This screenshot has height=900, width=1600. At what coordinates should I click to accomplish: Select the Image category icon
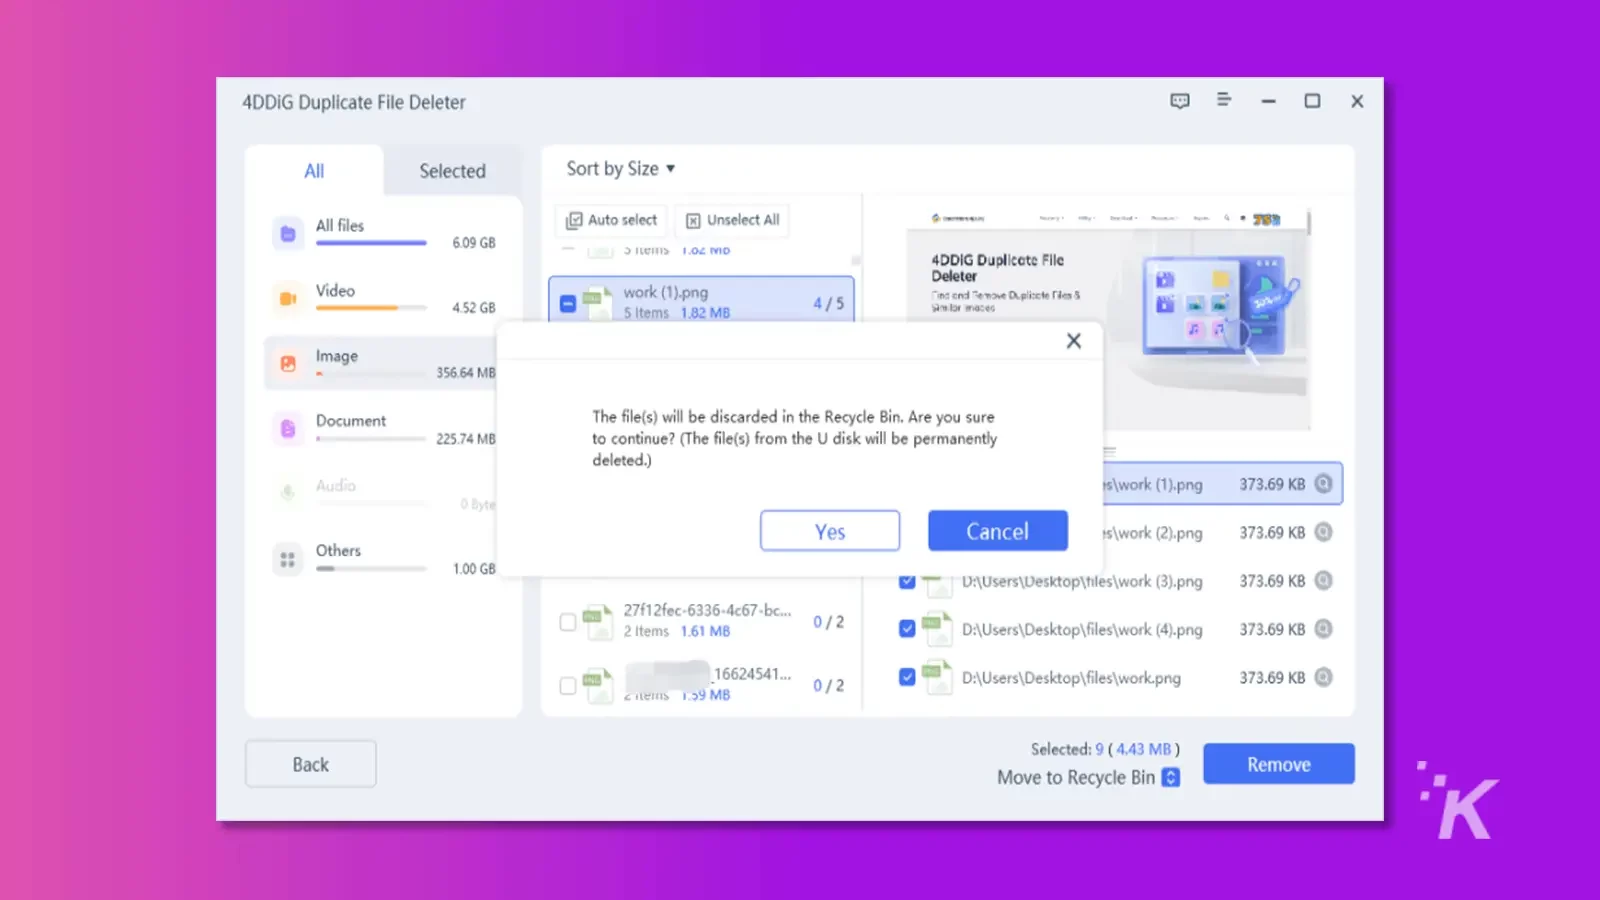pyautogui.click(x=288, y=363)
